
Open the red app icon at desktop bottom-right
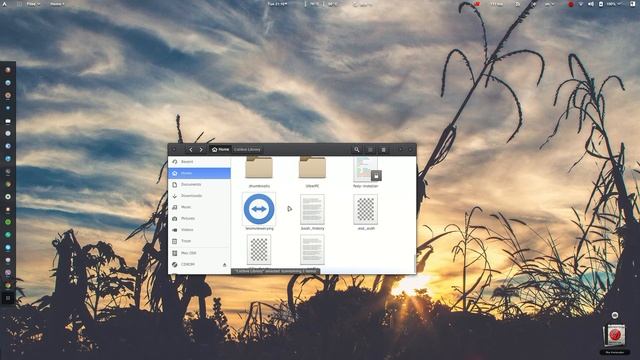(x=615, y=336)
